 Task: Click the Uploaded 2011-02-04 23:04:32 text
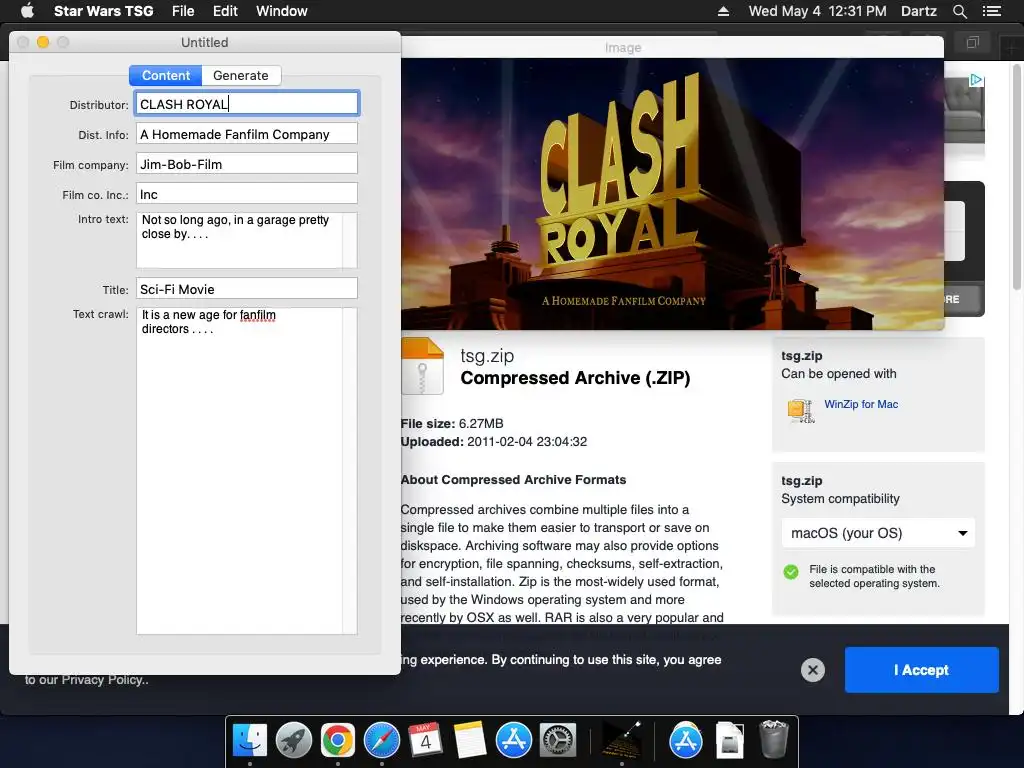[494, 441]
